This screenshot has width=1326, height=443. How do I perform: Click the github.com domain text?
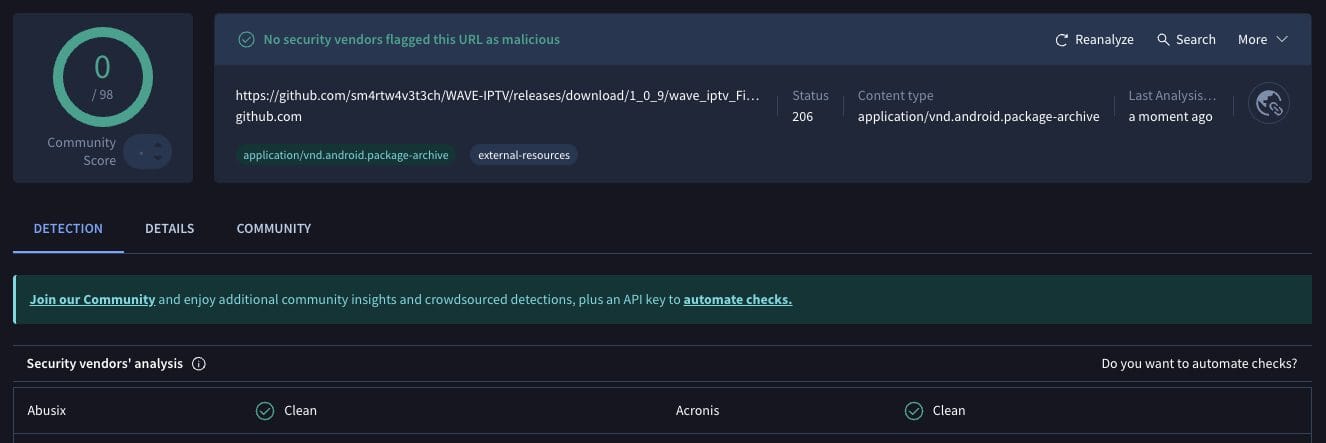[268, 117]
